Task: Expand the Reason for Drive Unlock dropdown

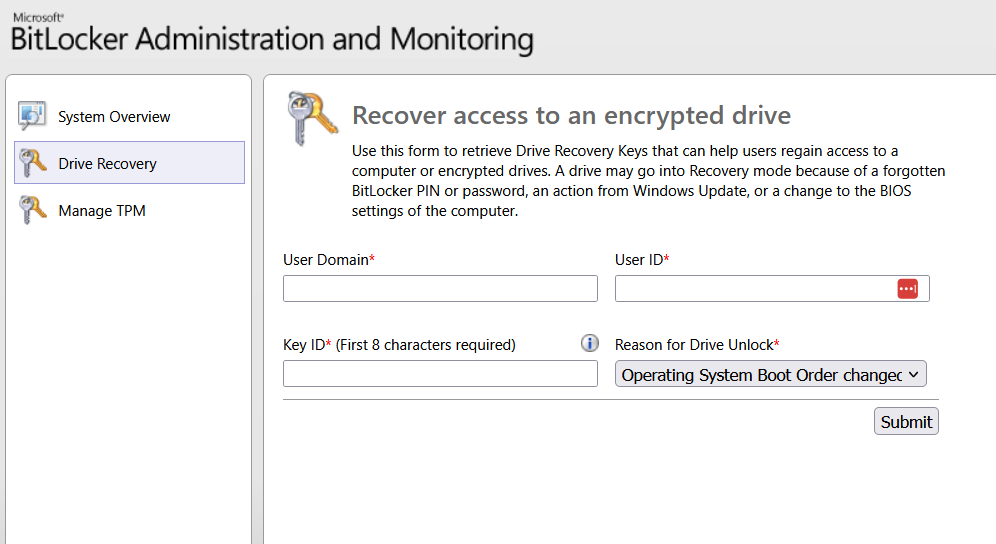Action: pyautogui.click(x=771, y=374)
